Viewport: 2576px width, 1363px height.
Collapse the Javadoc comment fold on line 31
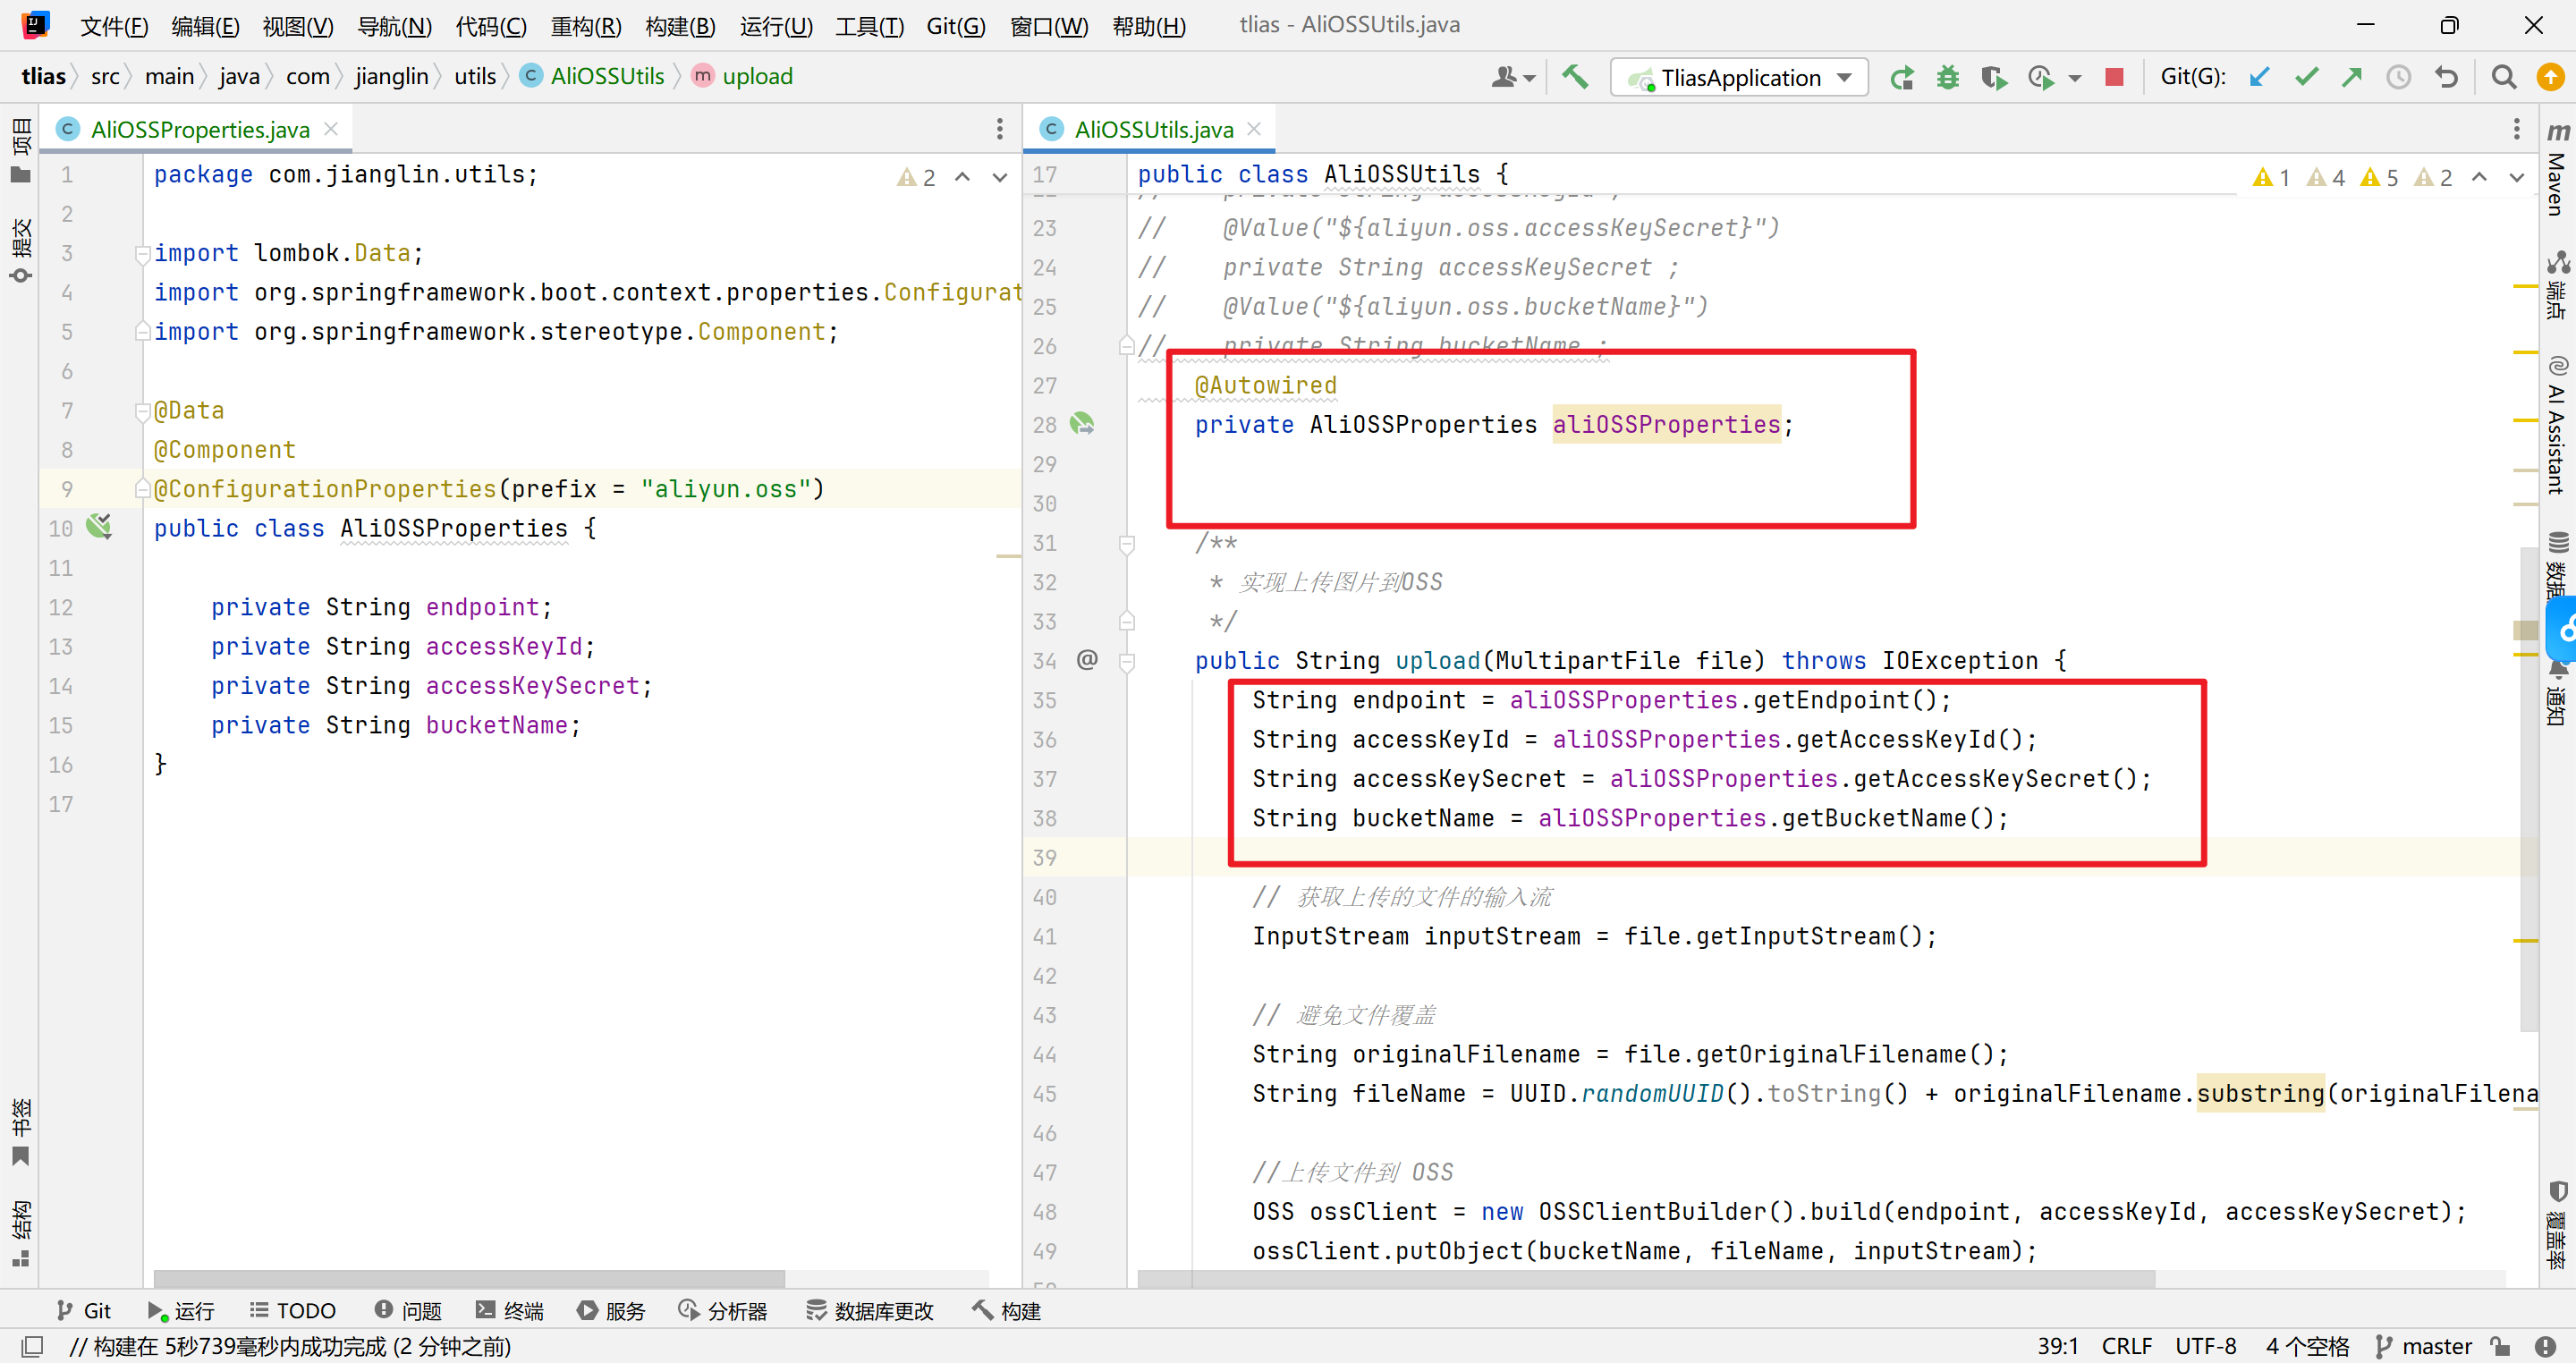pyautogui.click(x=1126, y=543)
